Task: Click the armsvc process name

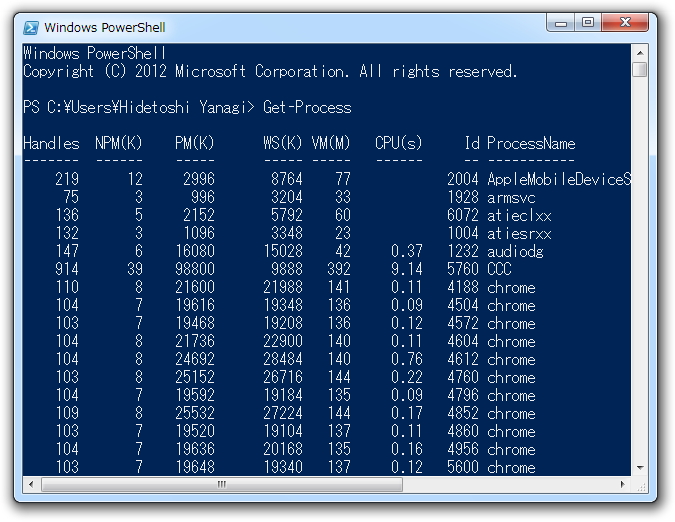Action: (x=511, y=197)
